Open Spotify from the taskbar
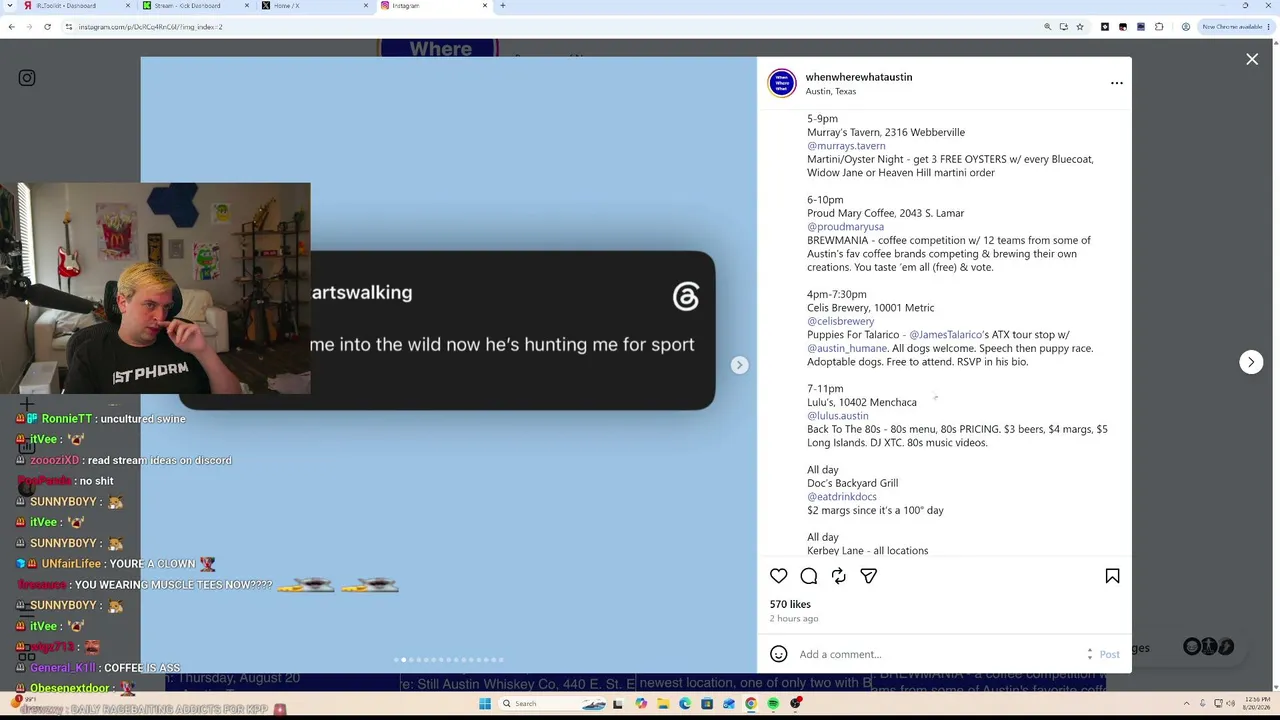Image resolution: width=1280 pixels, height=720 pixels. pyautogui.click(x=773, y=704)
